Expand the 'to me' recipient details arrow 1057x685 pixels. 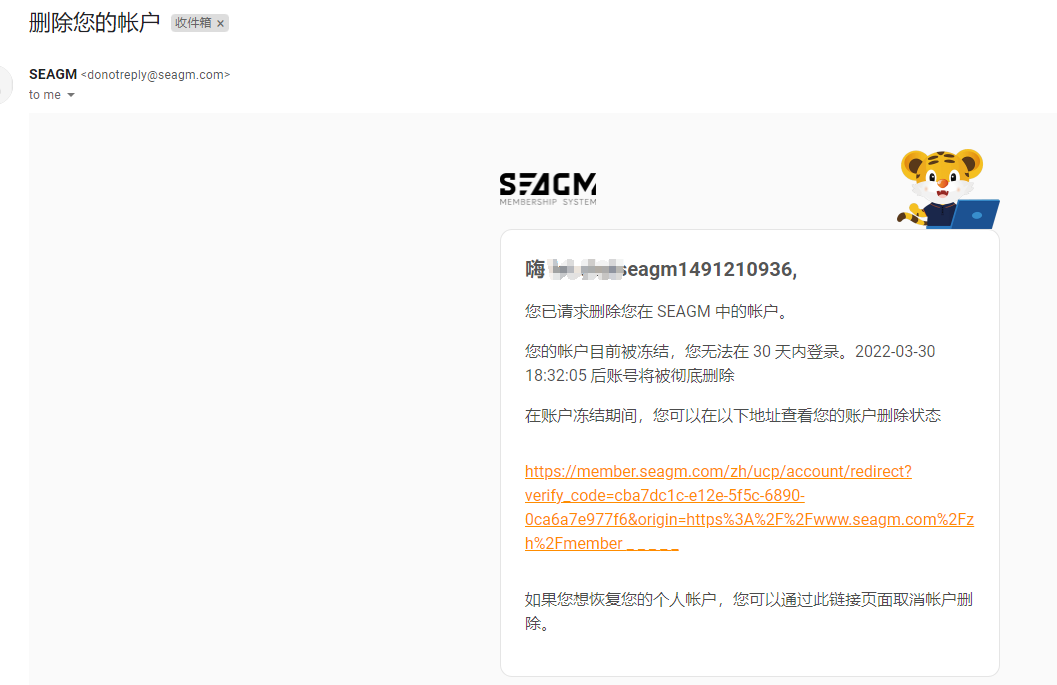pyautogui.click(x=71, y=95)
